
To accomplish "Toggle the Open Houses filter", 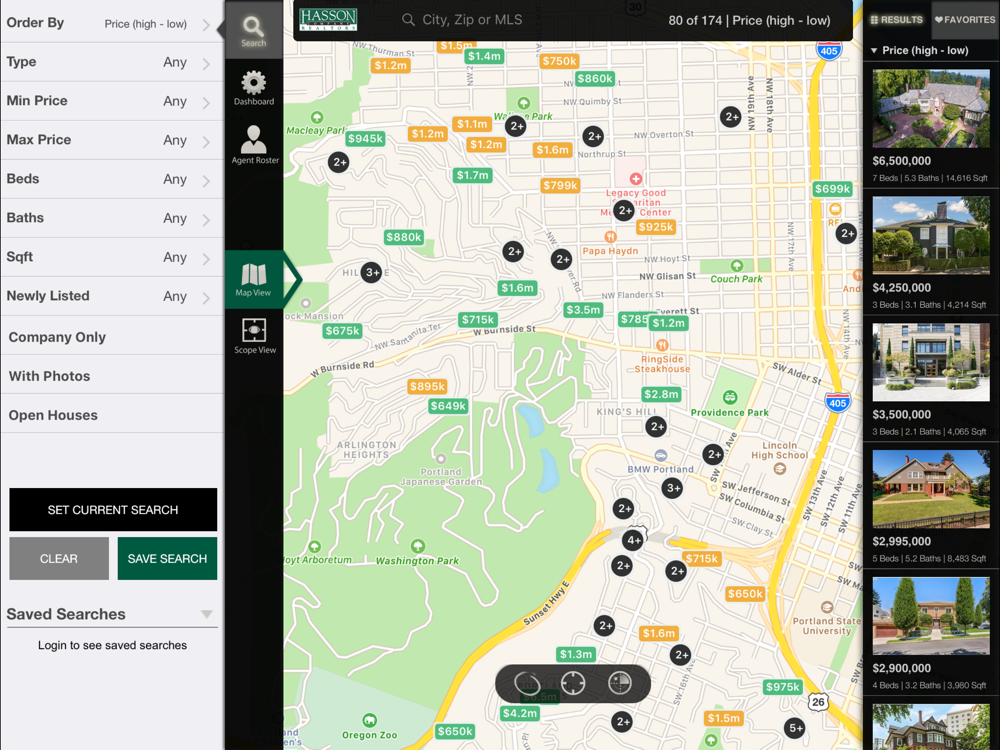I will (112, 415).
